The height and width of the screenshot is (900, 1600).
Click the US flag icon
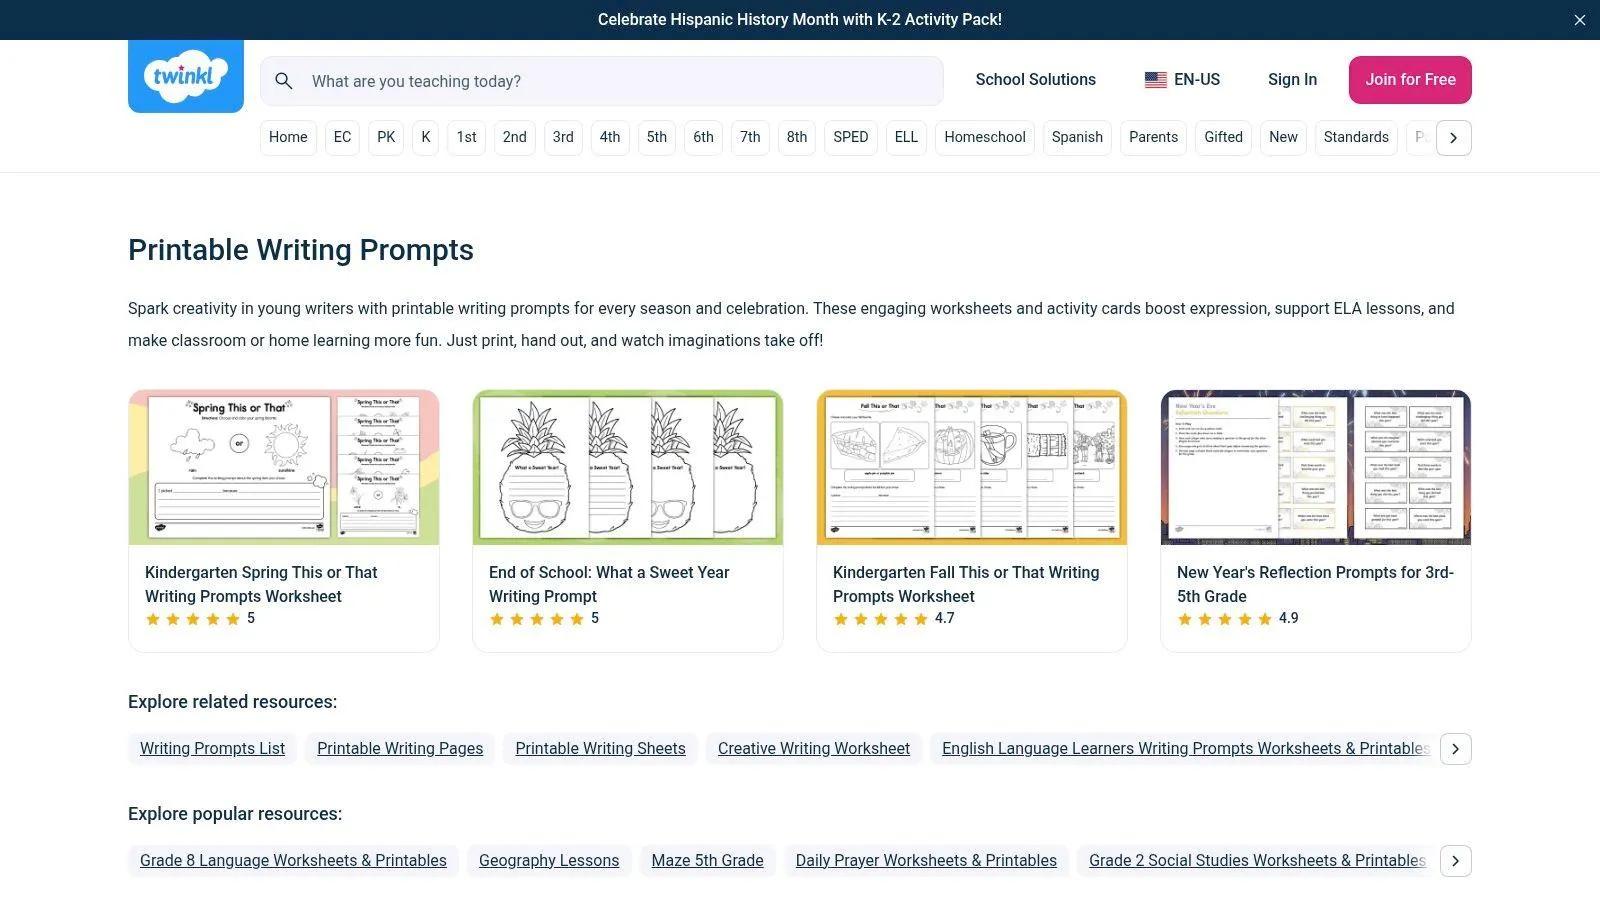tap(1156, 80)
